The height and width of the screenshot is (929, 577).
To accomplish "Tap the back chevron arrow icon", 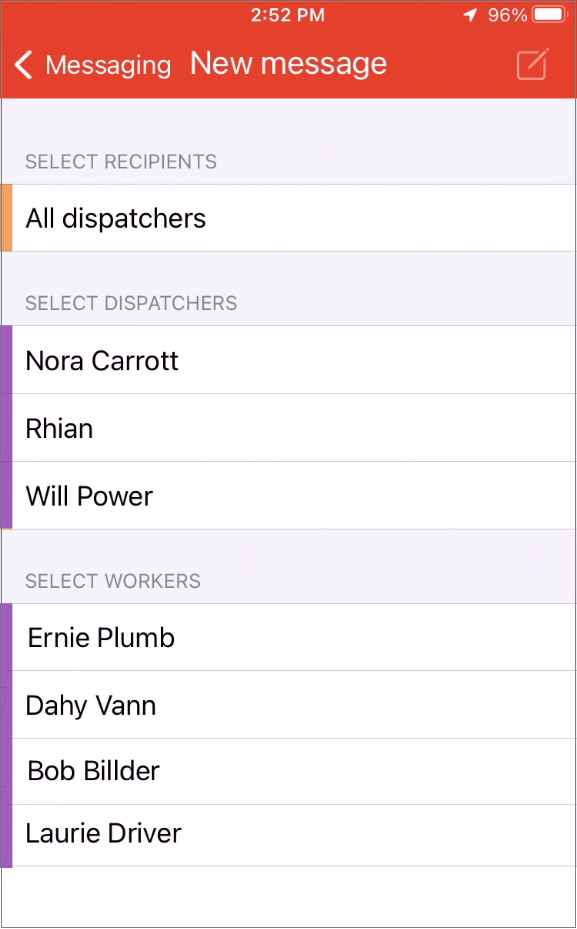I will 23,64.
